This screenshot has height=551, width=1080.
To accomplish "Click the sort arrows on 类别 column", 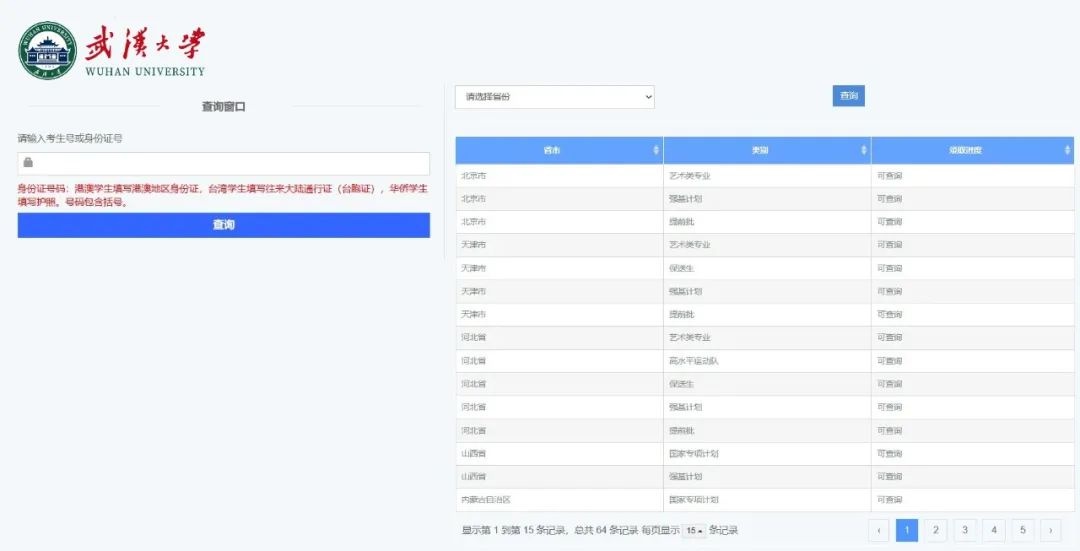I will point(864,150).
